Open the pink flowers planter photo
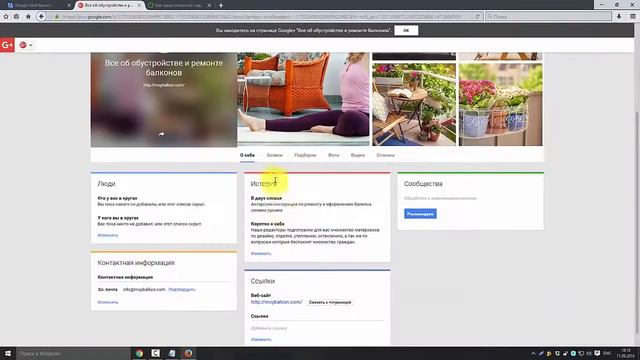This screenshot has height=360, width=640. click(500, 104)
